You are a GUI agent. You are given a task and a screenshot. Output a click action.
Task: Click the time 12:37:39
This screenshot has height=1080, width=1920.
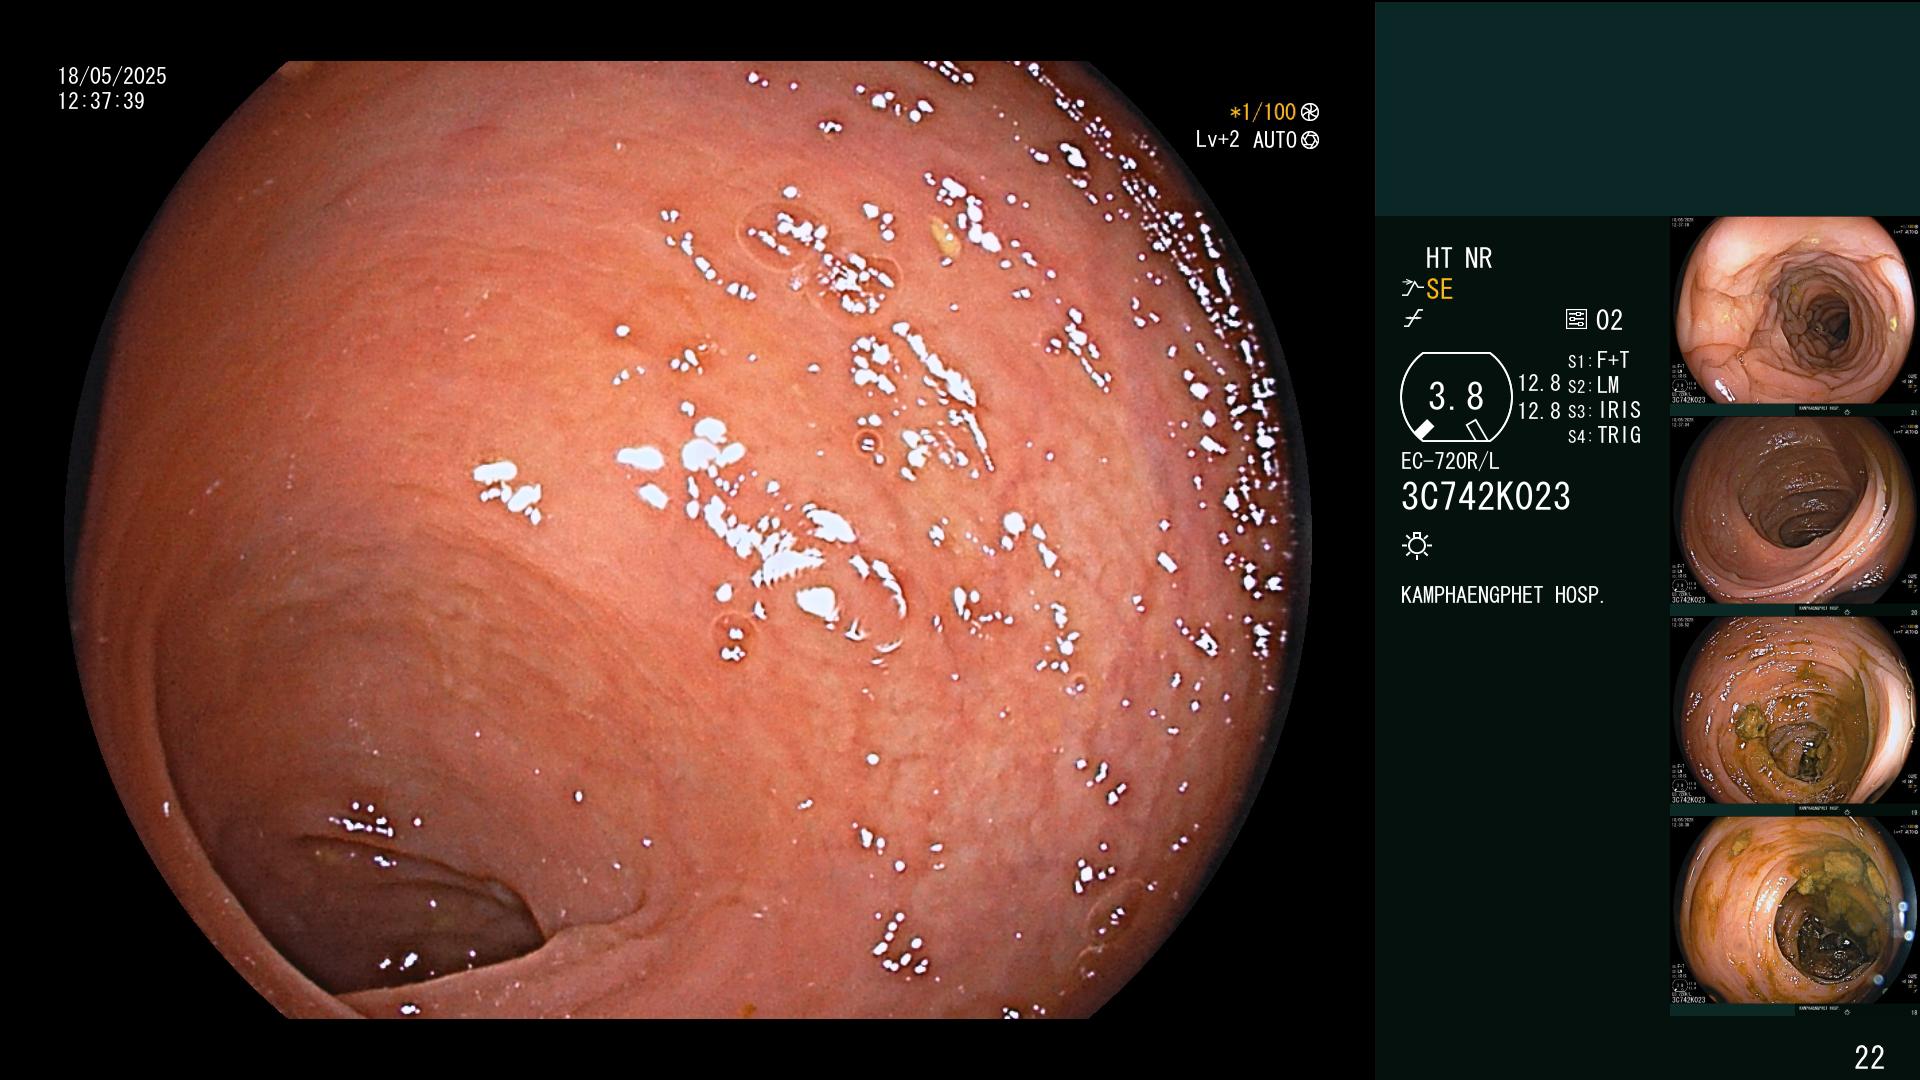point(101,101)
